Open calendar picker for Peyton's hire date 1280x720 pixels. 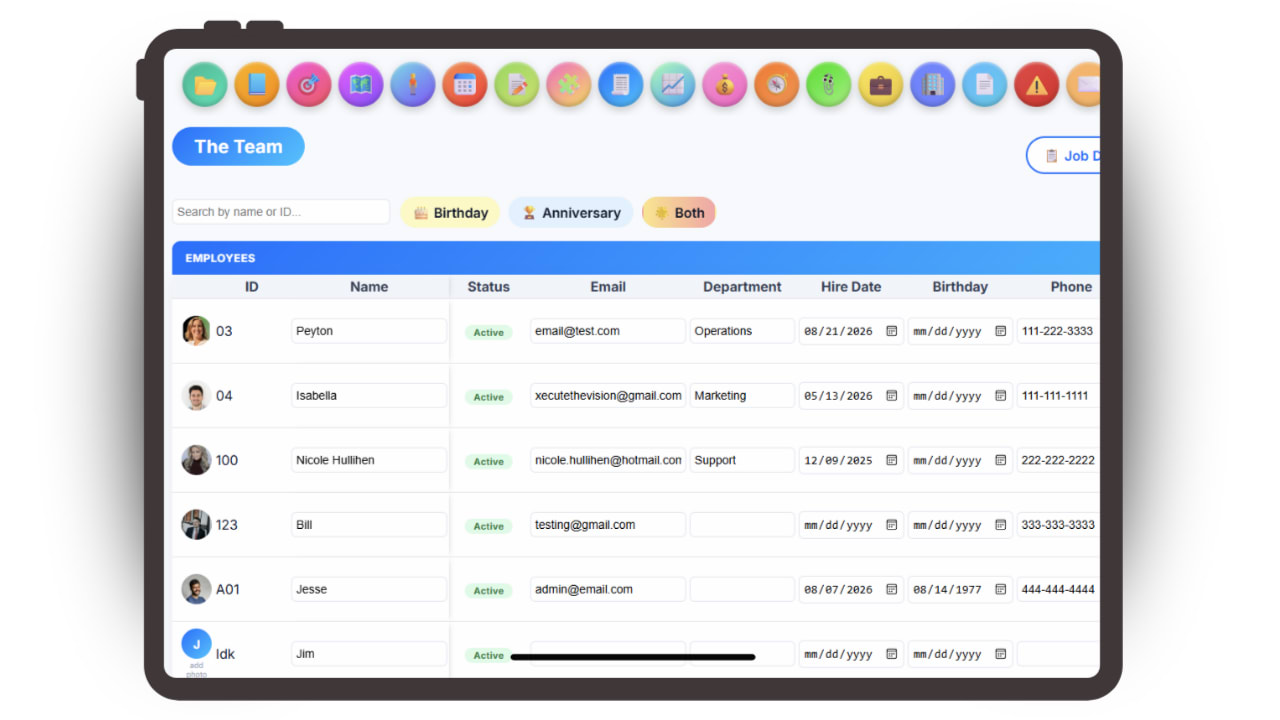(x=891, y=331)
